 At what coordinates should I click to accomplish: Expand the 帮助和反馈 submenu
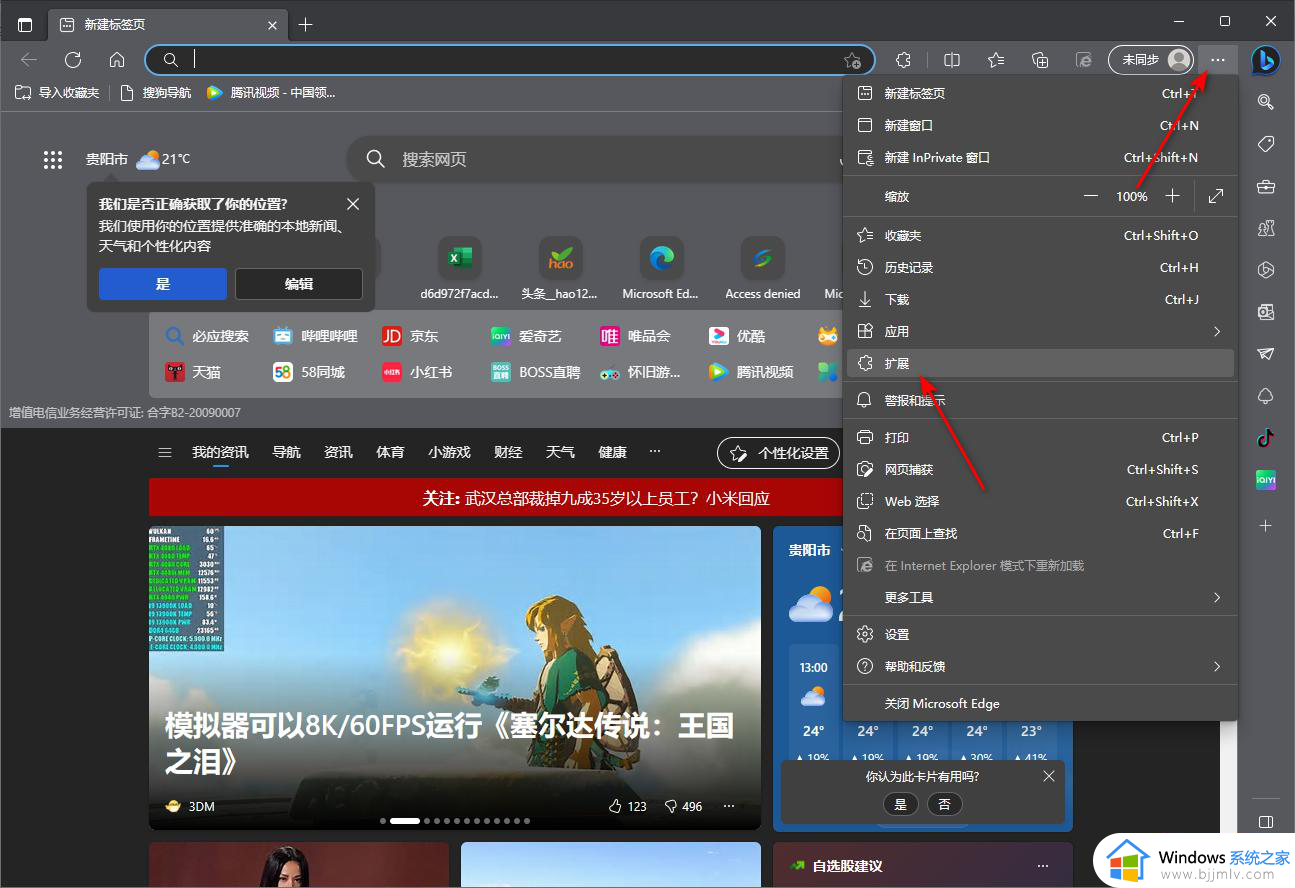pos(1040,666)
